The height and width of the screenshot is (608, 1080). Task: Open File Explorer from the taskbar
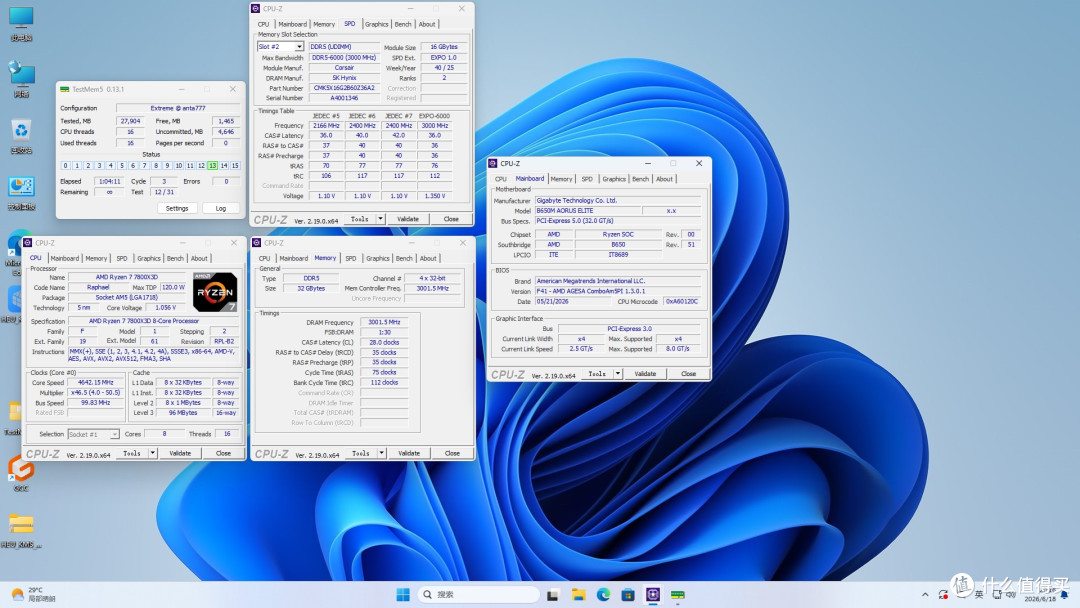579,594
